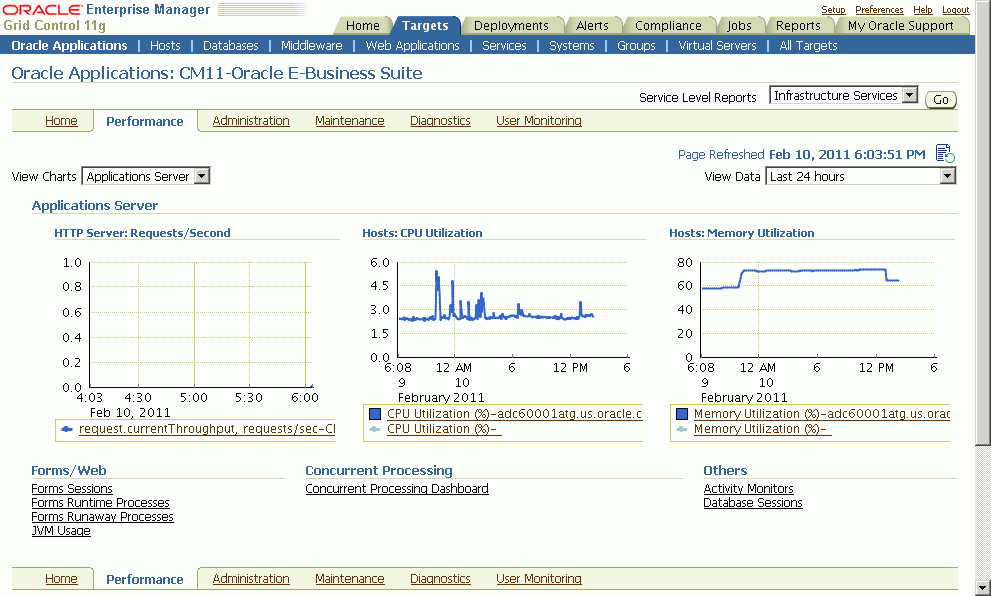991x596 pixels.
Task: Click the Go button
Action: click(940, 99)
